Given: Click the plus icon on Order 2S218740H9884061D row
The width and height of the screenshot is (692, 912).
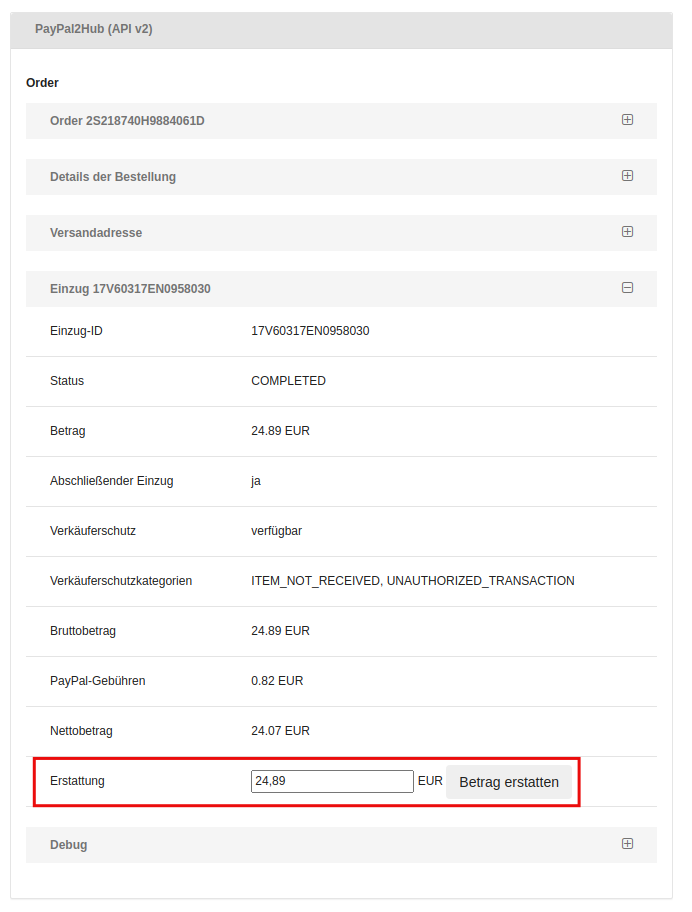Looking at the screenshot, I should pos(627,120).
